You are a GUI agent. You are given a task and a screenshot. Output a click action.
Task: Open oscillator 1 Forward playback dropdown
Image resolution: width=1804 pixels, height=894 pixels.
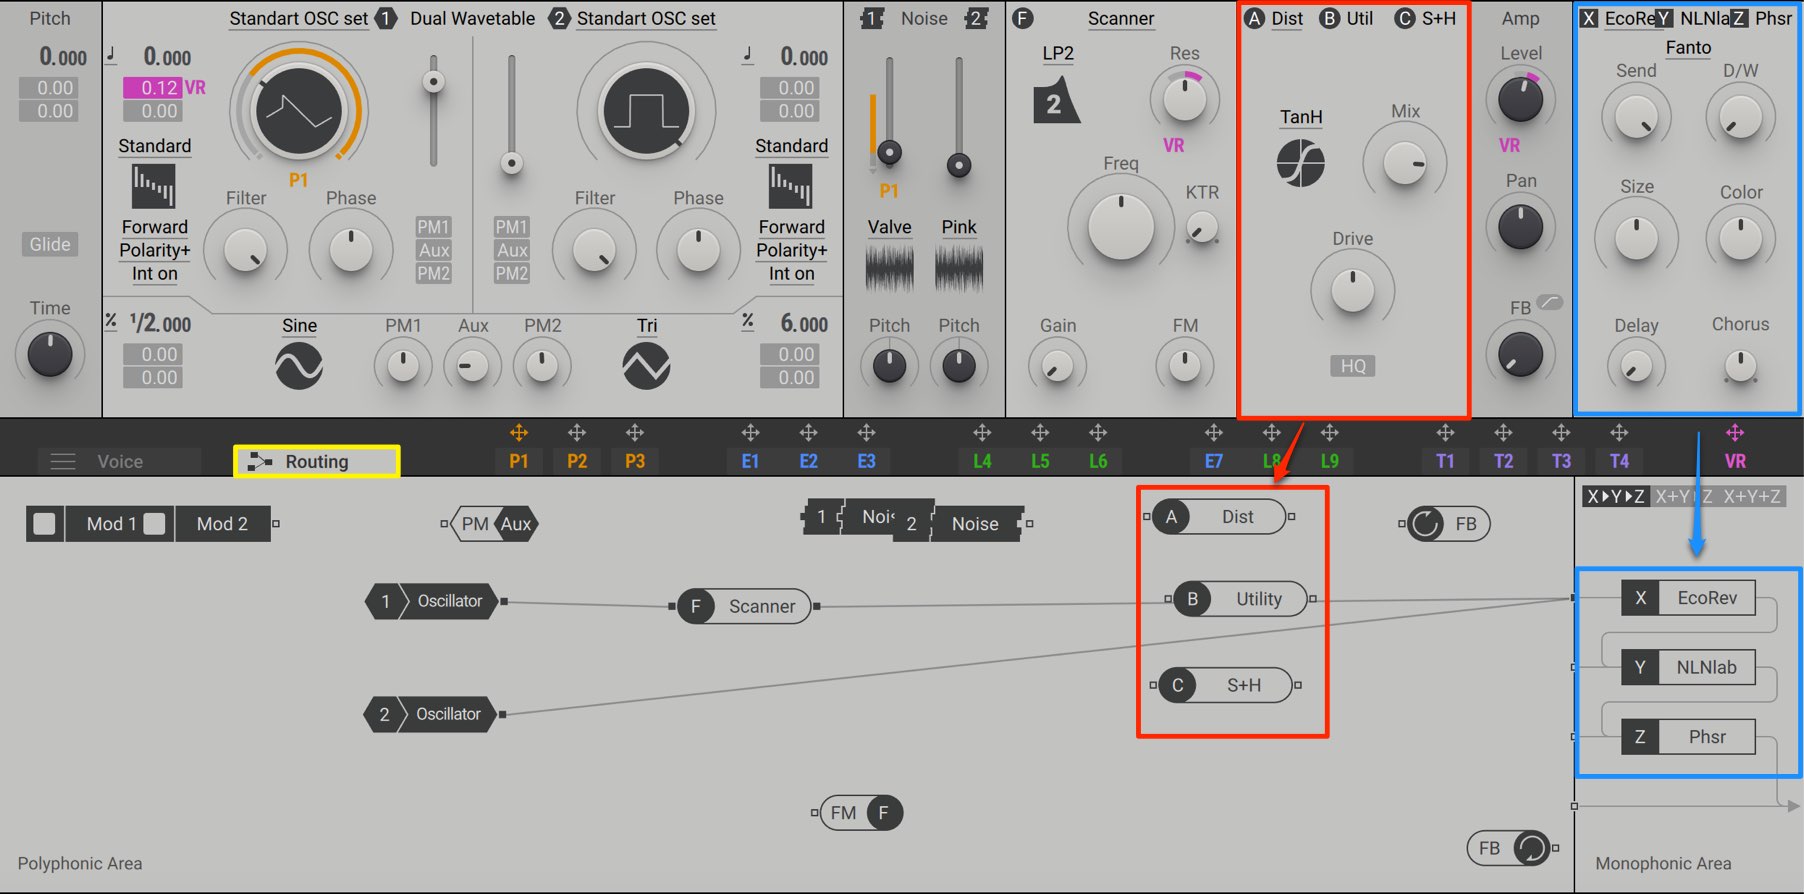[155, 227]
